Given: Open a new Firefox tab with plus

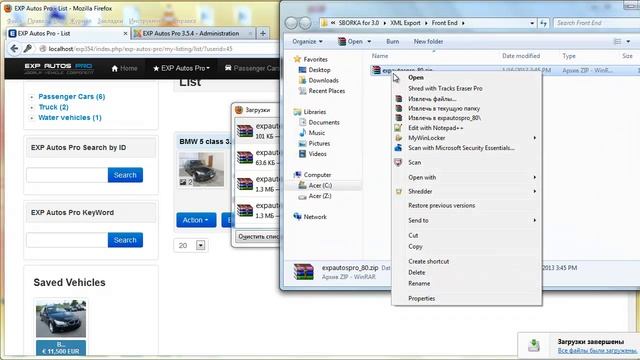Looking at the screenshot, I should click(263, 33).
